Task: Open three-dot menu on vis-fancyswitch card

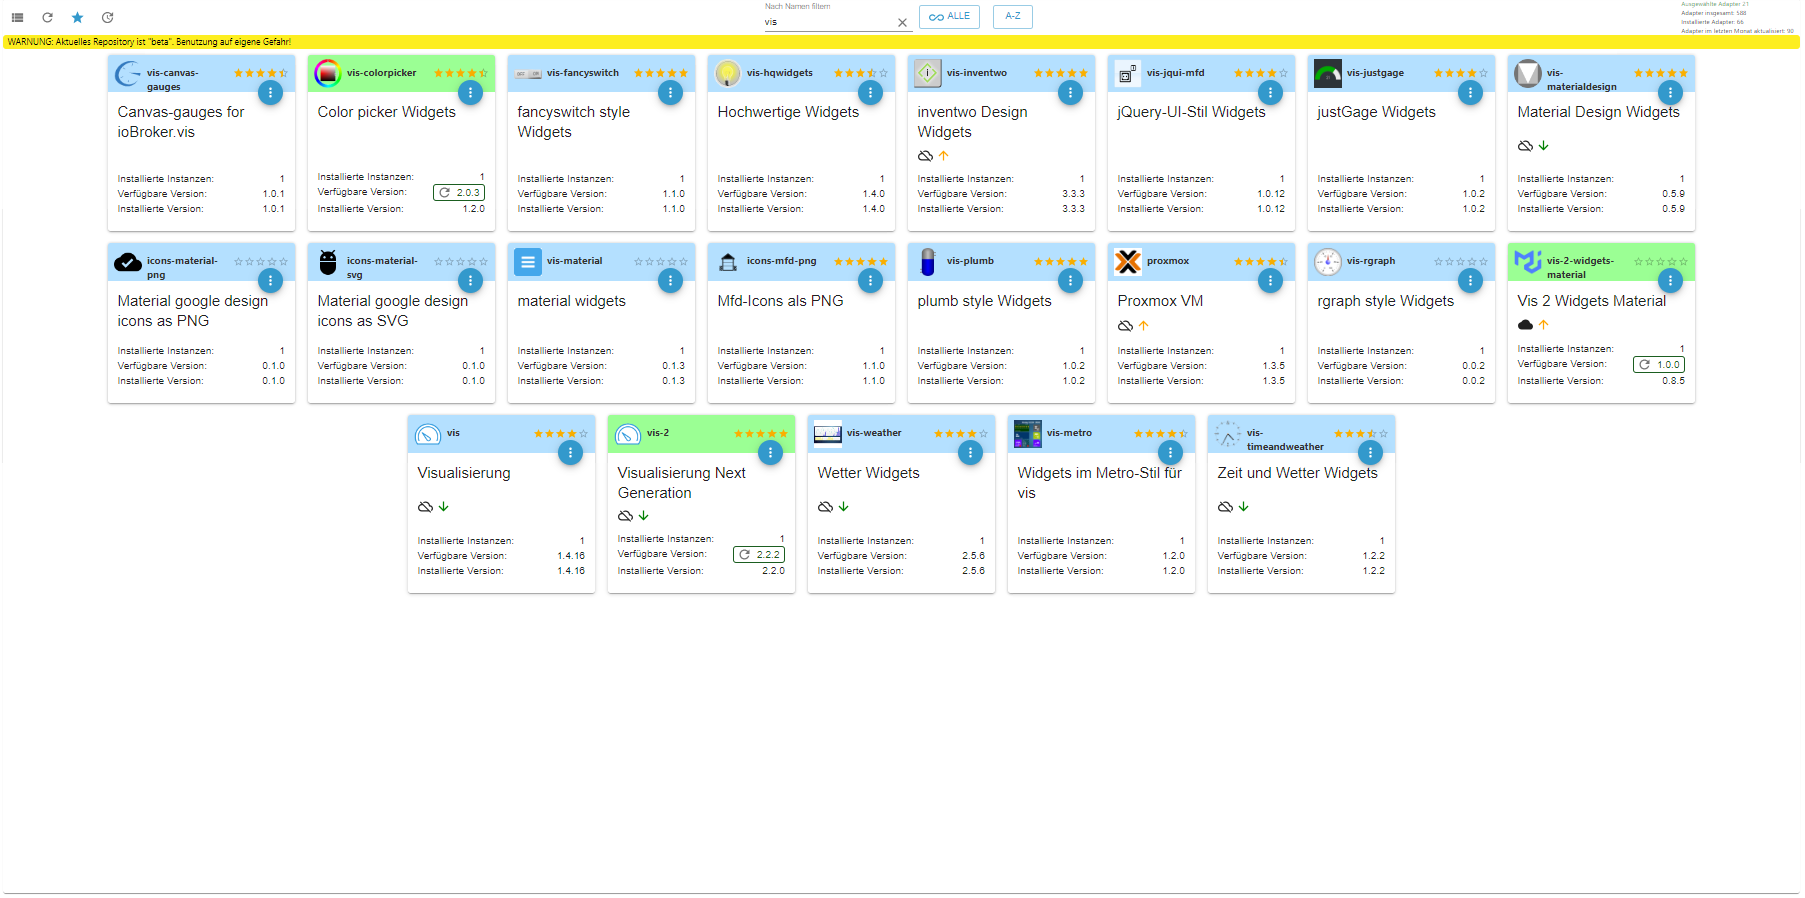Action: (x=670, y=93)
